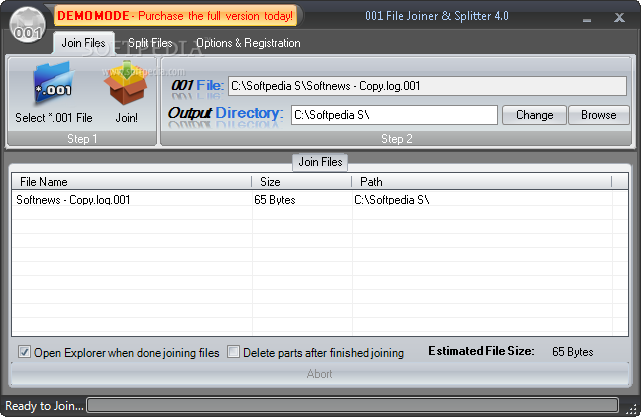Click the Output Directory input field
This screenshot has width=641, height=417.
point(394,115)
